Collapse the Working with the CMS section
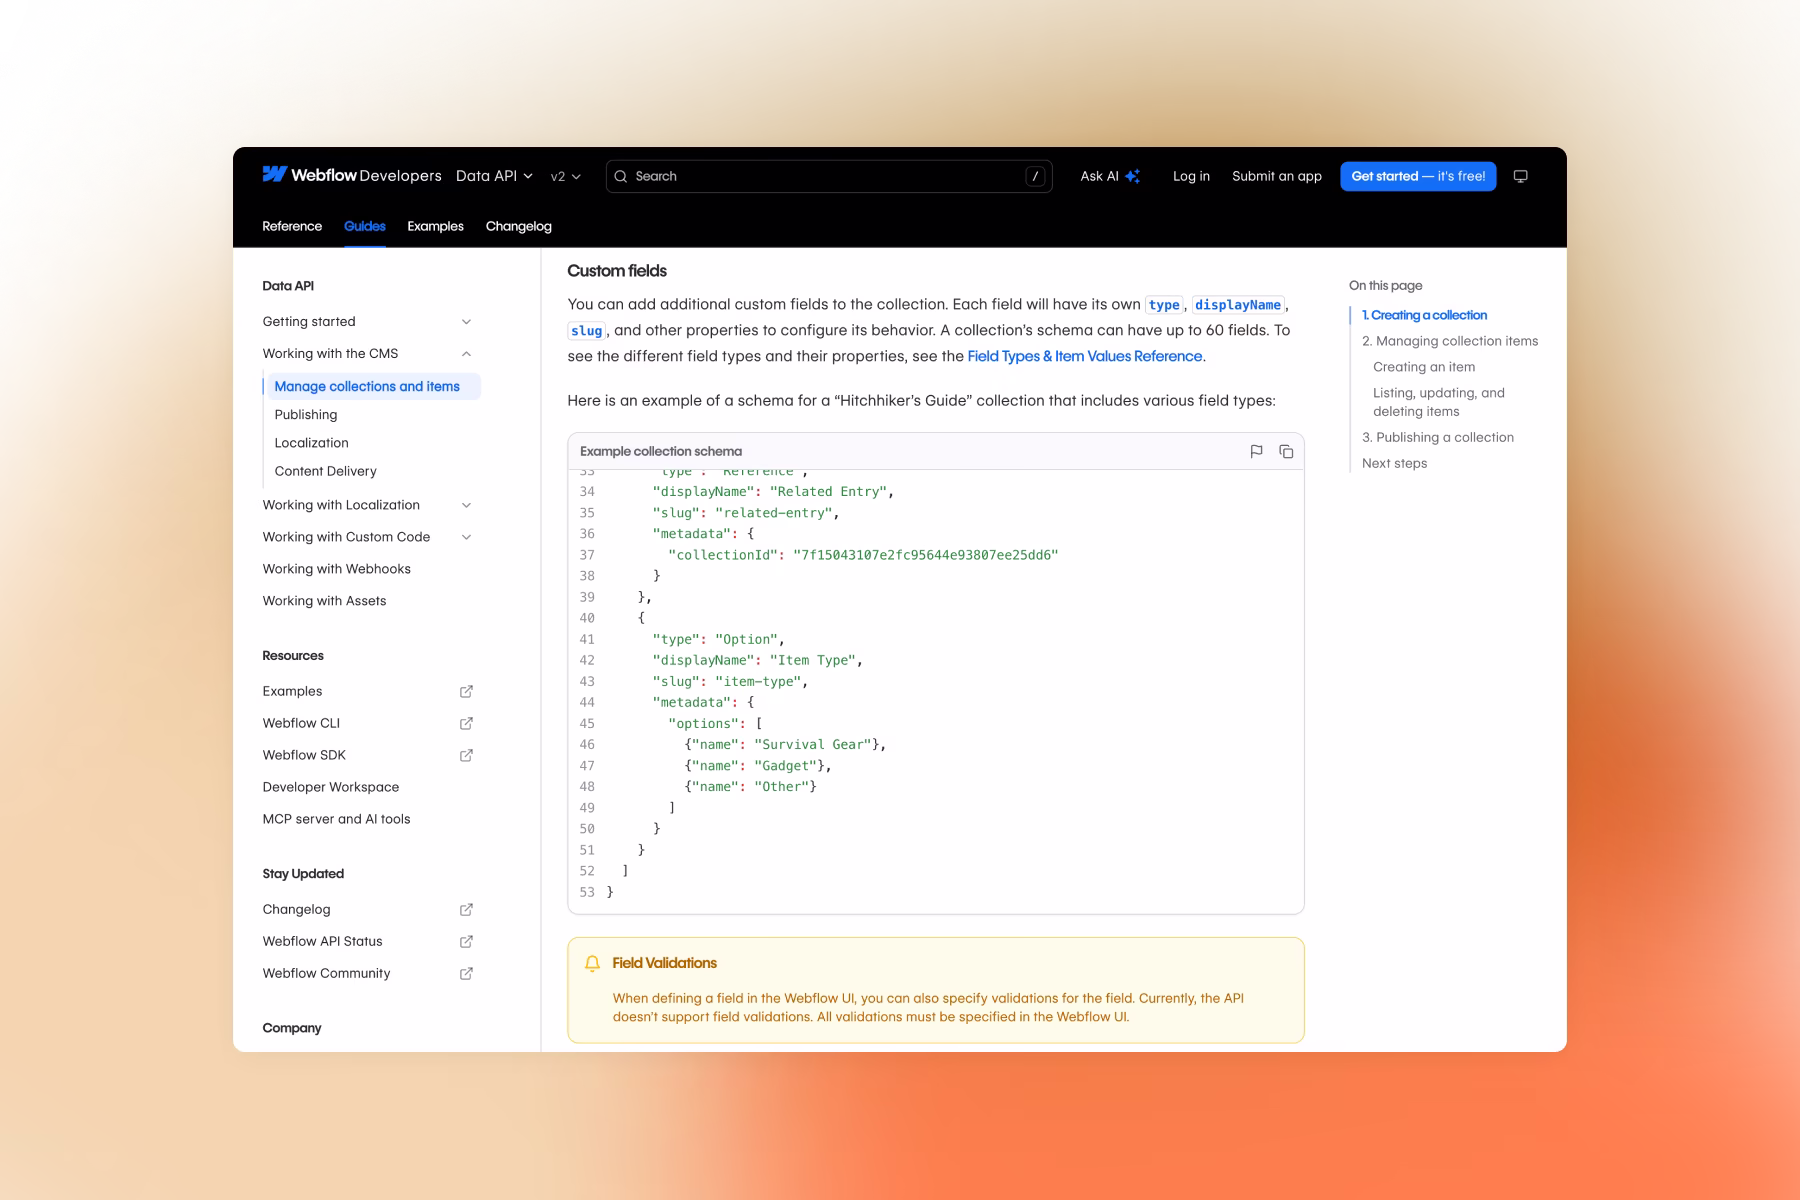Viewport: 1800px width, 1200px height. pos(466,353)
